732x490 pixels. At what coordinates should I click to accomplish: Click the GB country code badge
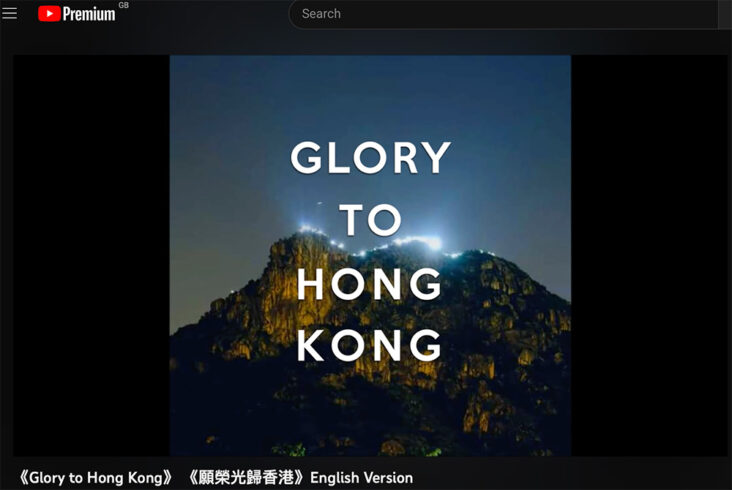coord(123,5)
